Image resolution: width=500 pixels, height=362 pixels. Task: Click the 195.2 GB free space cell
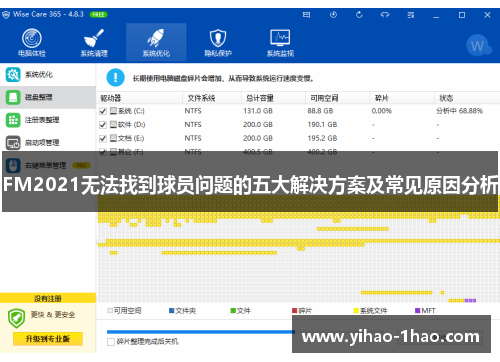[x=322, y=138]
